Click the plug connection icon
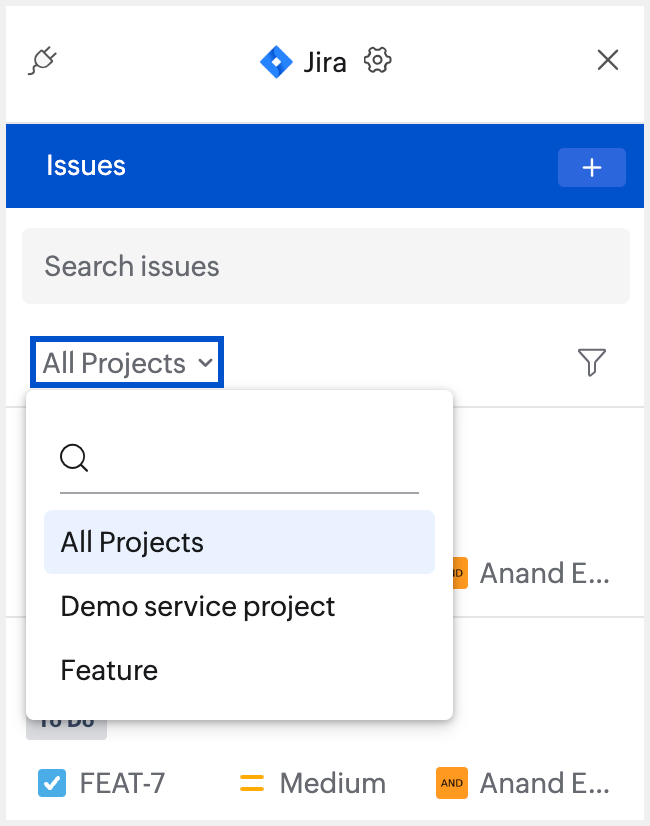Screen dimensions: 650x826 [x=42, y=61]
